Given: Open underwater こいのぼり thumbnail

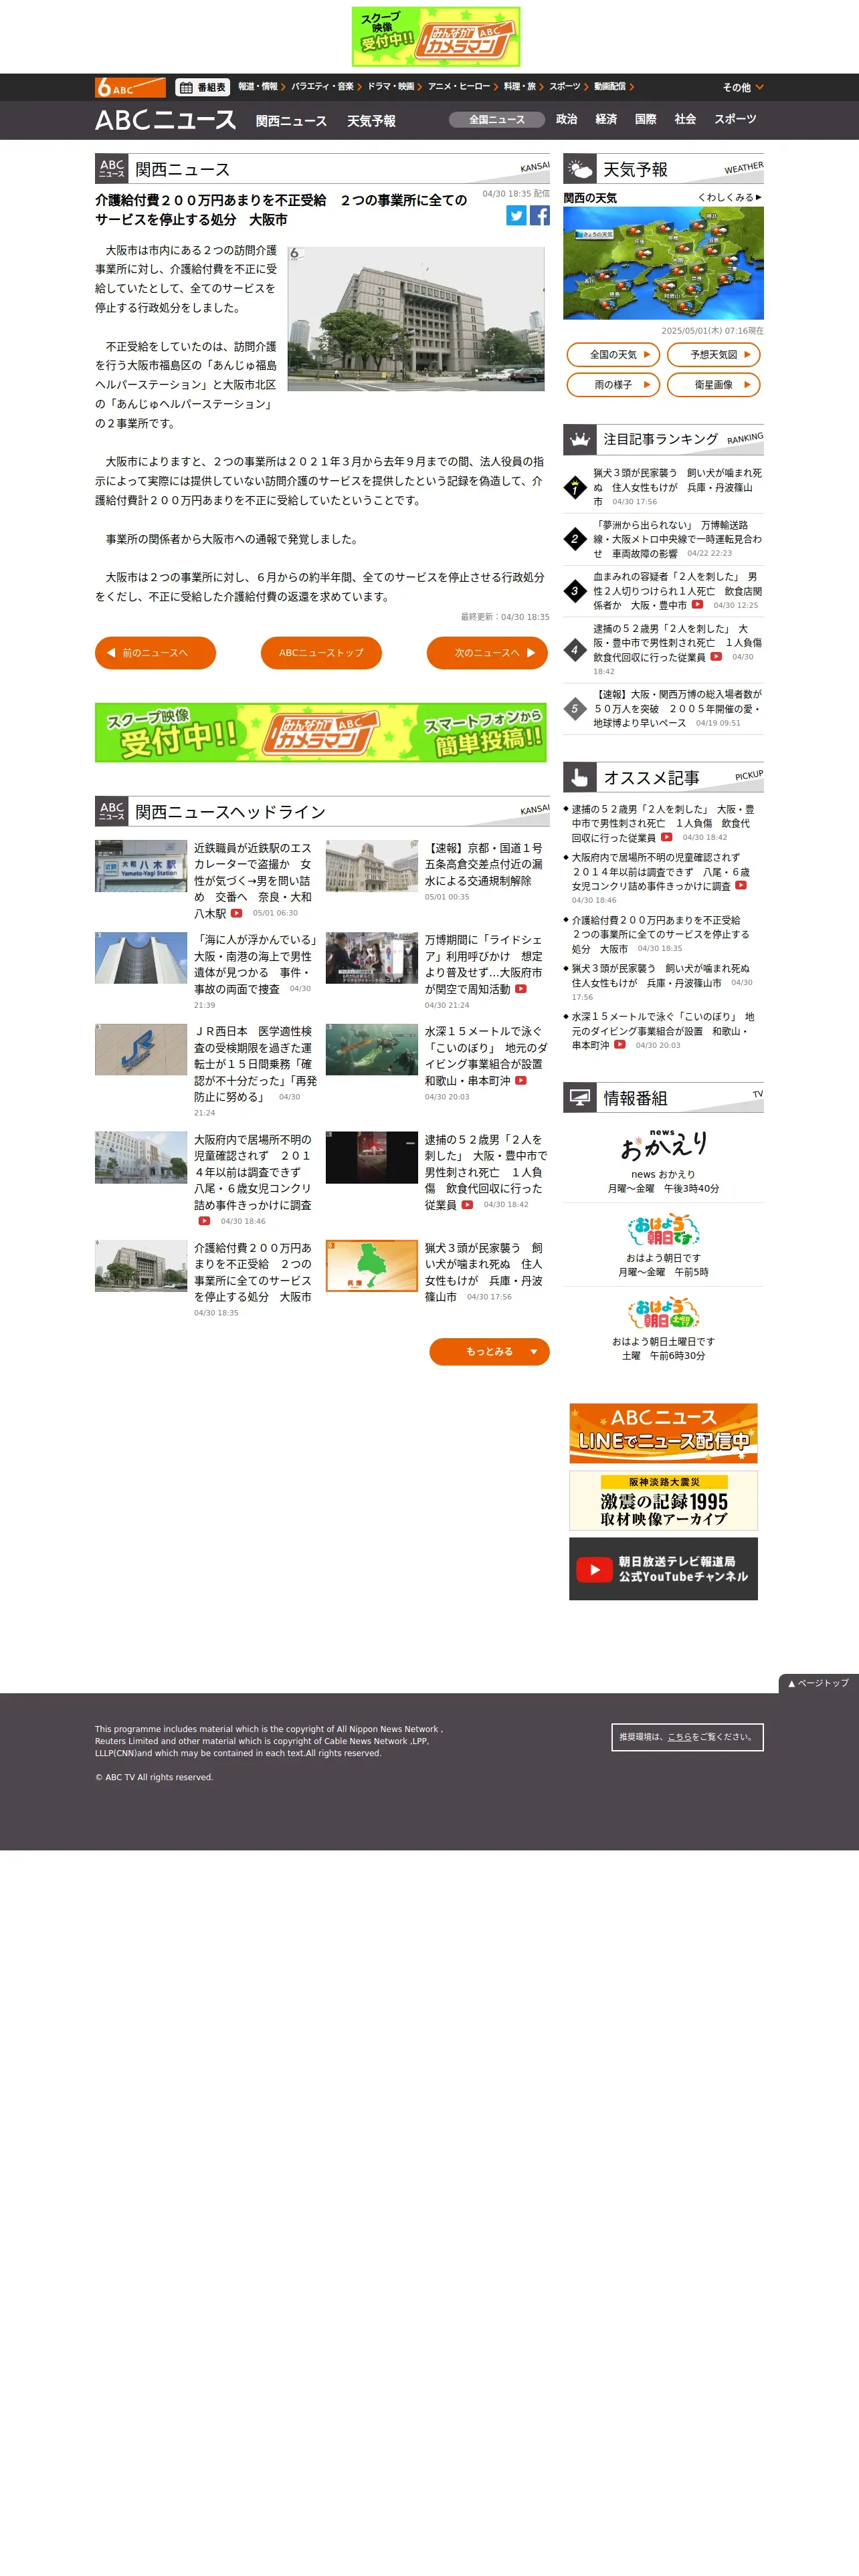Looking at the screenshot, I should tap(372, 1050).
